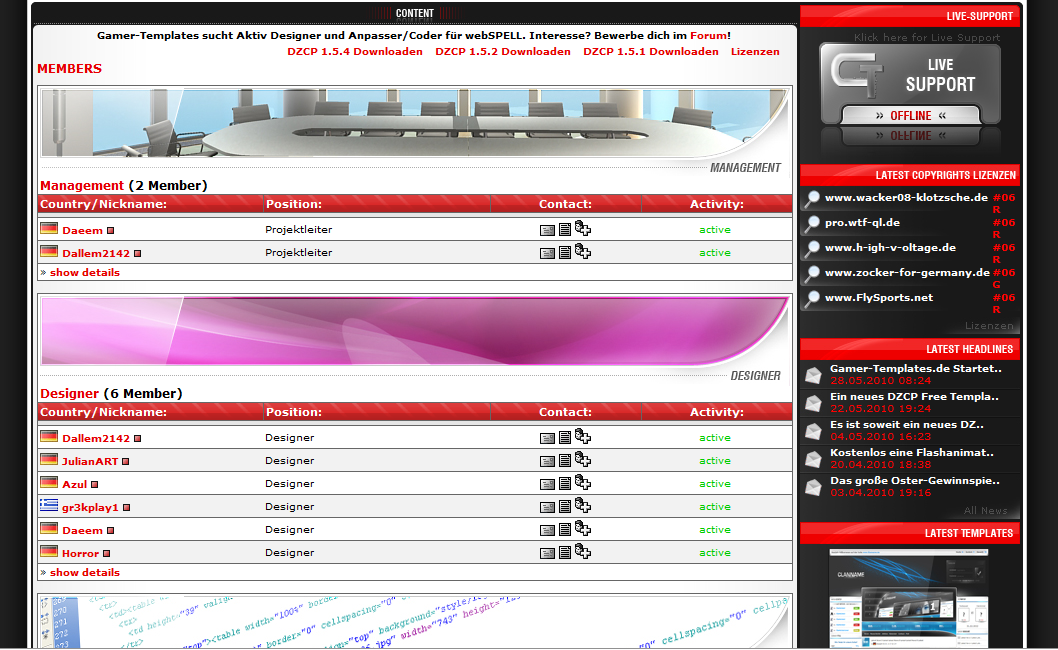1058x650 pixels.
Task: Click active status in Horror row
Action: (x=715, y=553)
